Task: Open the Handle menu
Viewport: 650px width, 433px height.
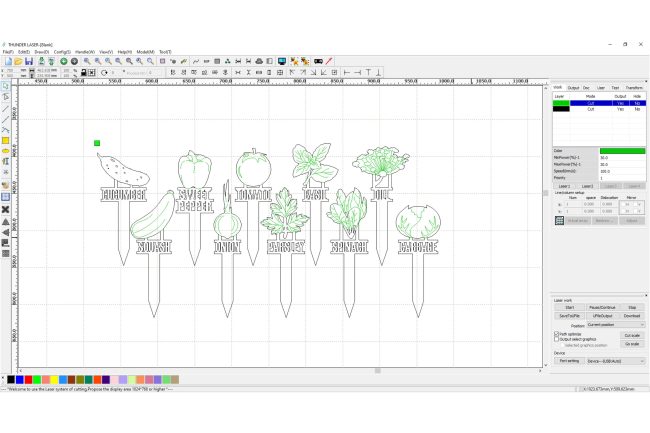Action: [x=85, y=52]
